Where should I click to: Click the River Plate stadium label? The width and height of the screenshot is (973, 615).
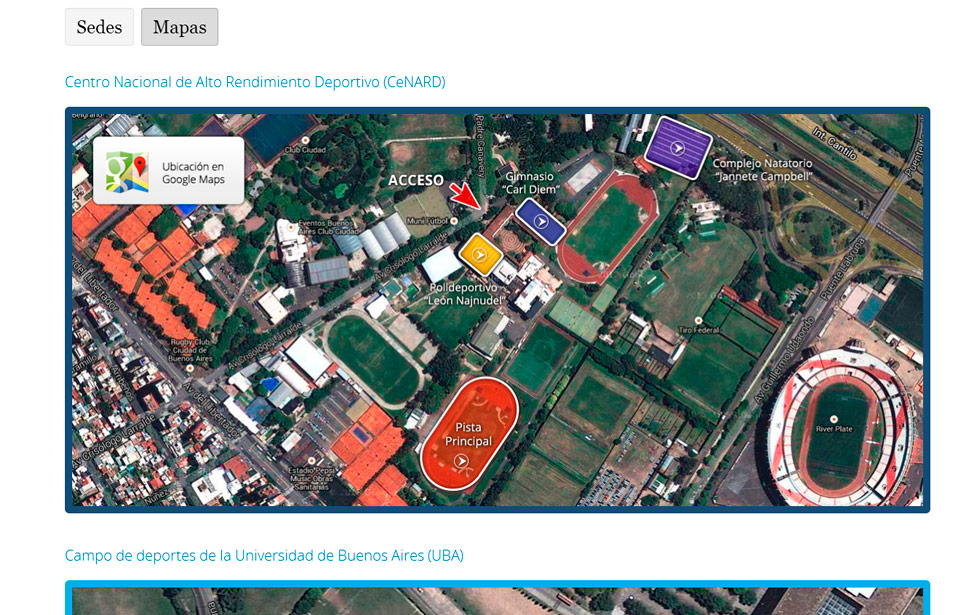[834, 428]
